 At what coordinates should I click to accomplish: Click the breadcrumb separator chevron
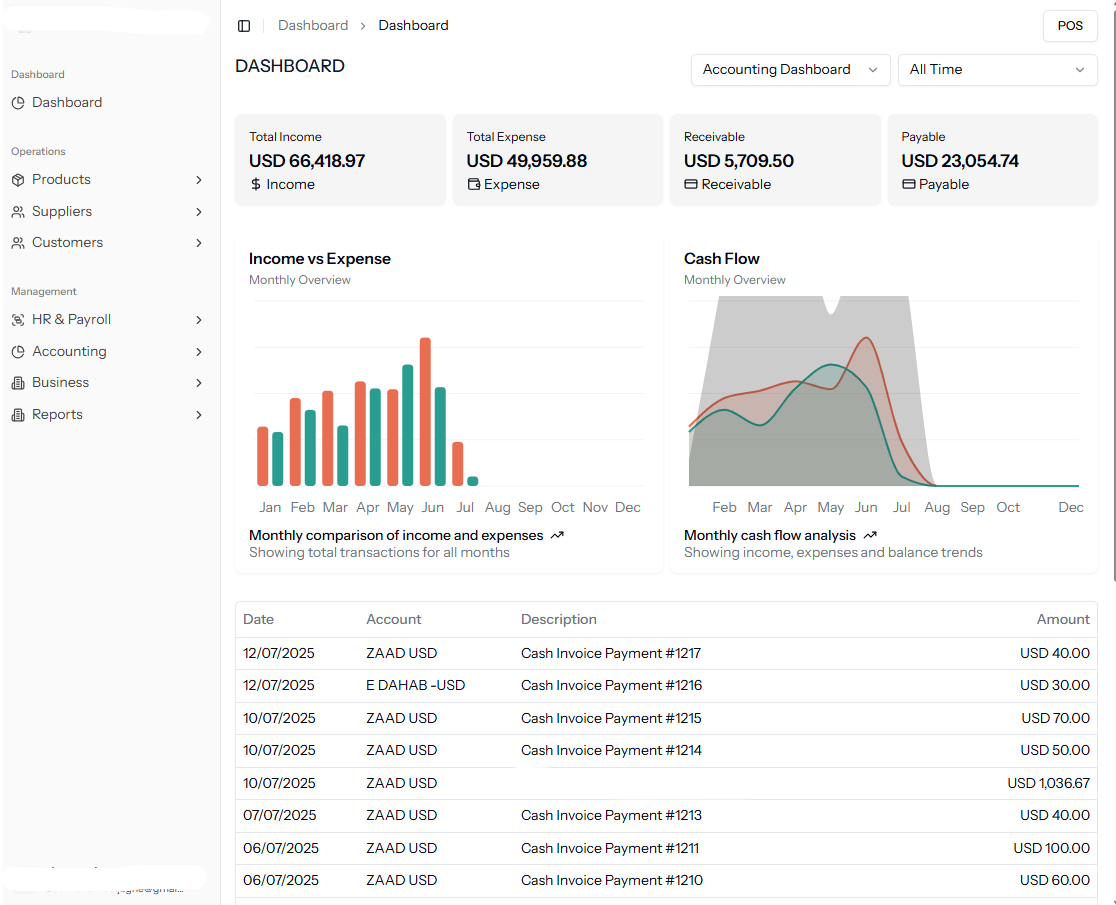[x=363, y=26]
